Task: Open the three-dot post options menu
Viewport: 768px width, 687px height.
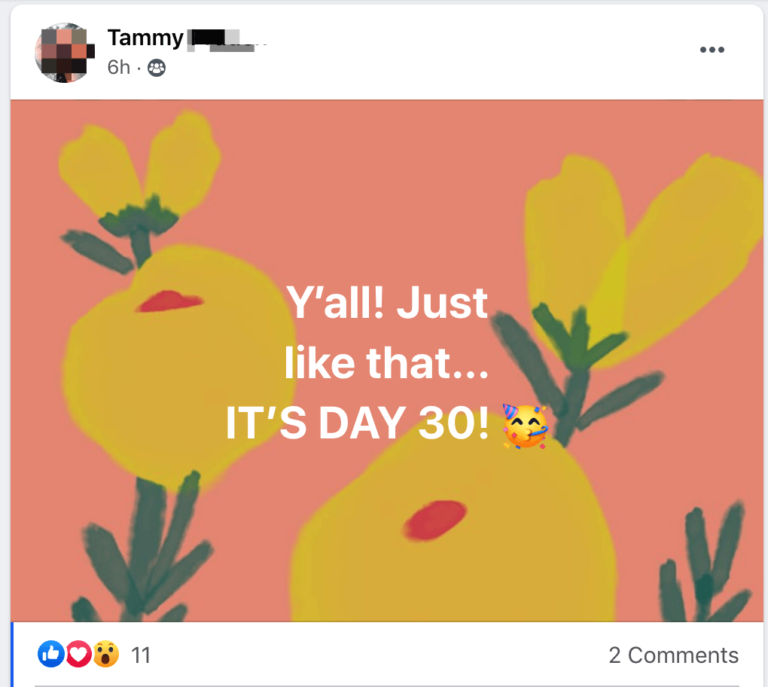Action: (x=711, y=50)
